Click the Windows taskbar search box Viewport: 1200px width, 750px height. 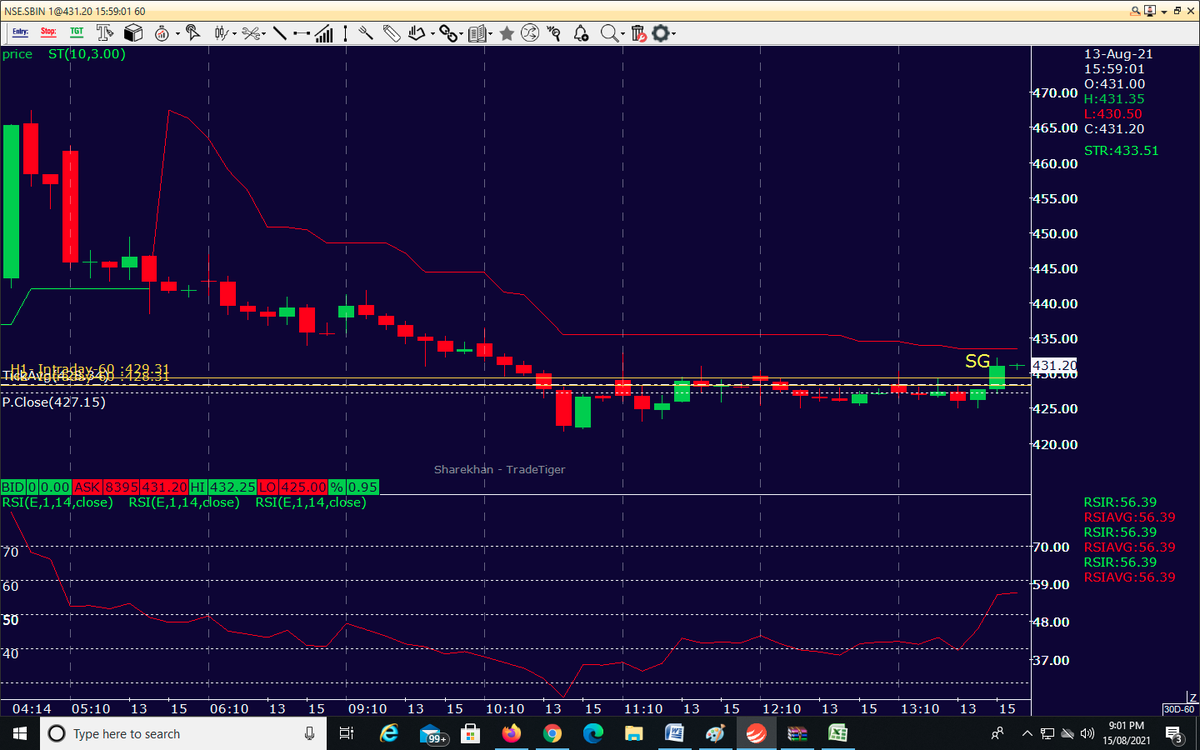[x=182, y=734]
